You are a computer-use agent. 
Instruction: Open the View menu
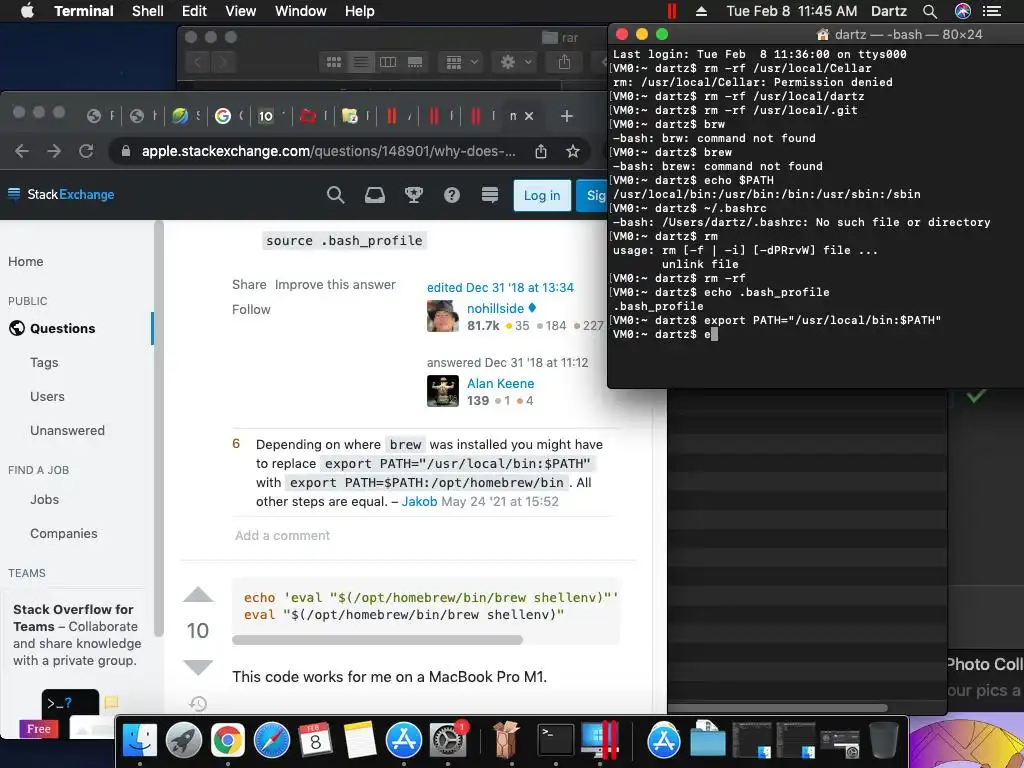[240, 11]
